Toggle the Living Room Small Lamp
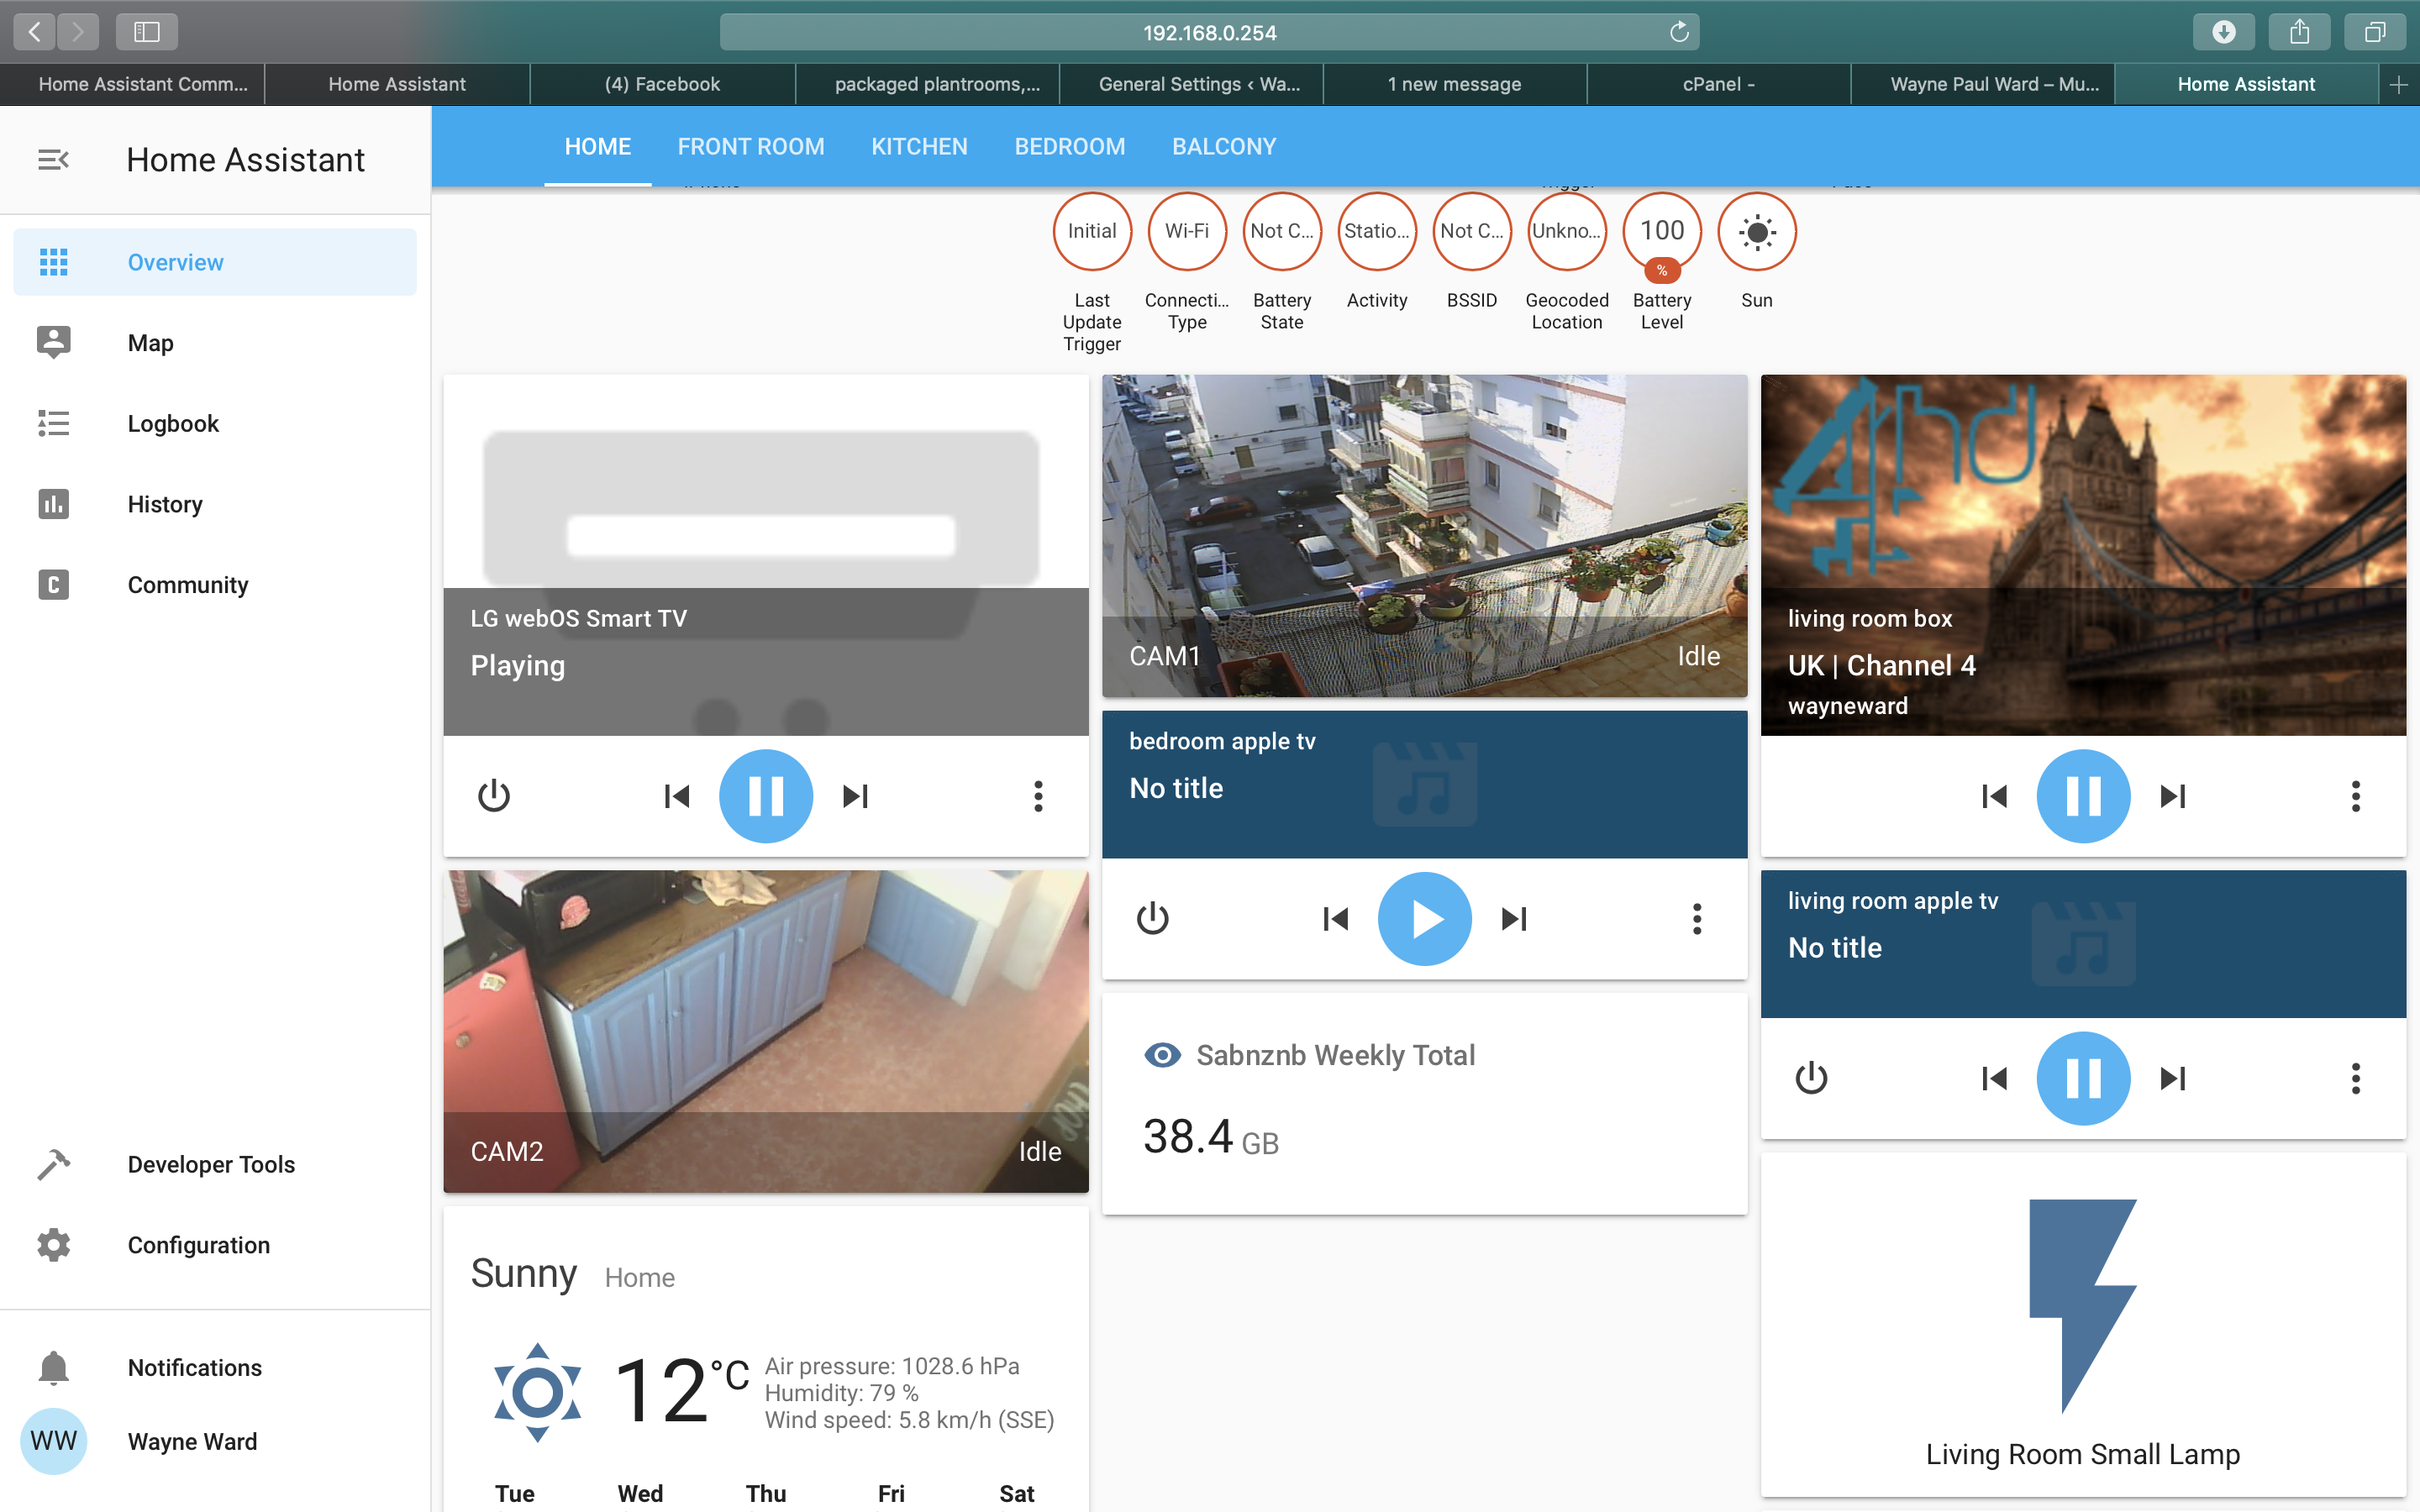The height and width of the screenshot is (1512, 2420). 2083,1325
